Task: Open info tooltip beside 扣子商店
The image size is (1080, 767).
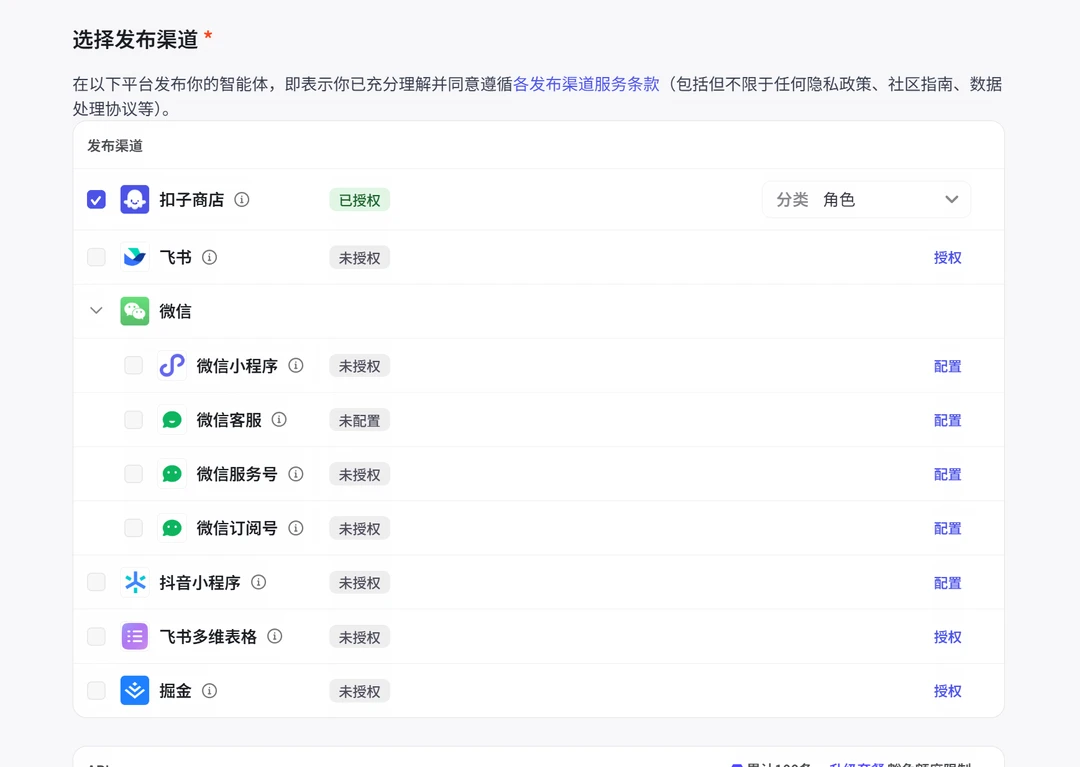Action: 242,200
